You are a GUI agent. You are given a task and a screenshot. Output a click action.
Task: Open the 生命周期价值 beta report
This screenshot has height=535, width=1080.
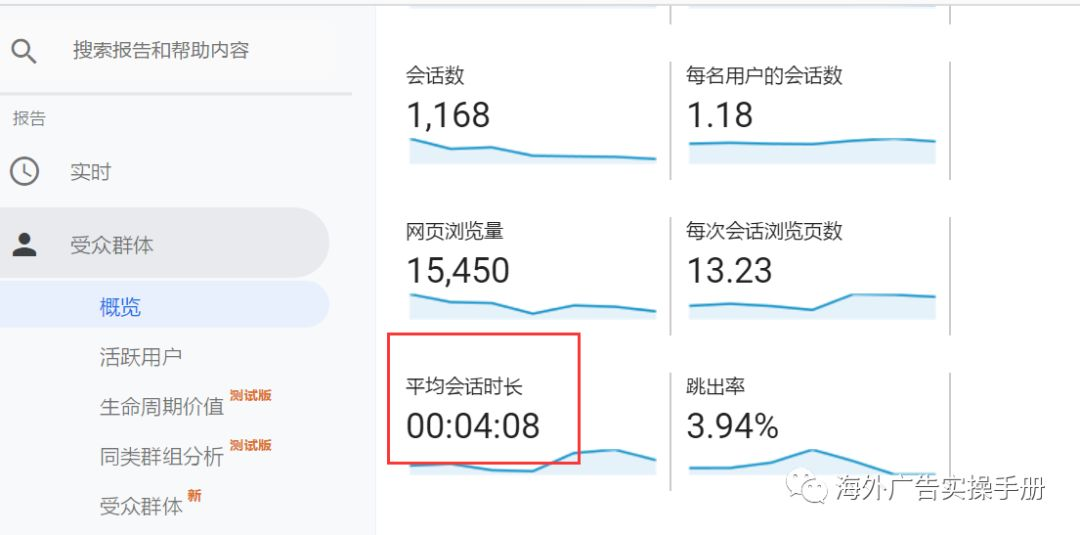[x=161, y=407]
